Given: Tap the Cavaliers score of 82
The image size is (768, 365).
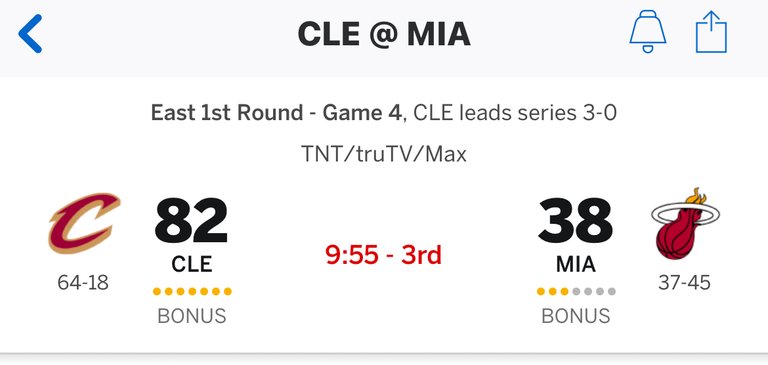Looking at the screenshot, I should [192, 221].
